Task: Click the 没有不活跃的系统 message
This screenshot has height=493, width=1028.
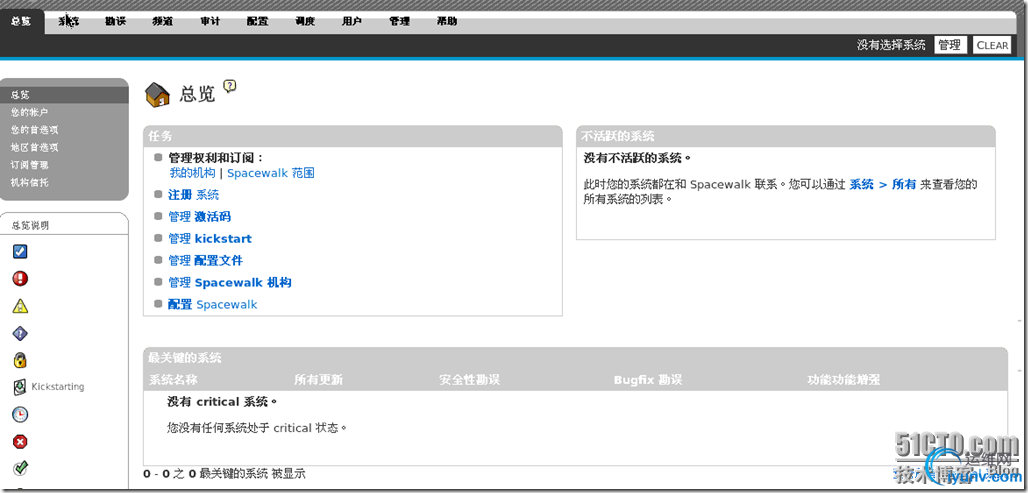Action: (637, 158)
